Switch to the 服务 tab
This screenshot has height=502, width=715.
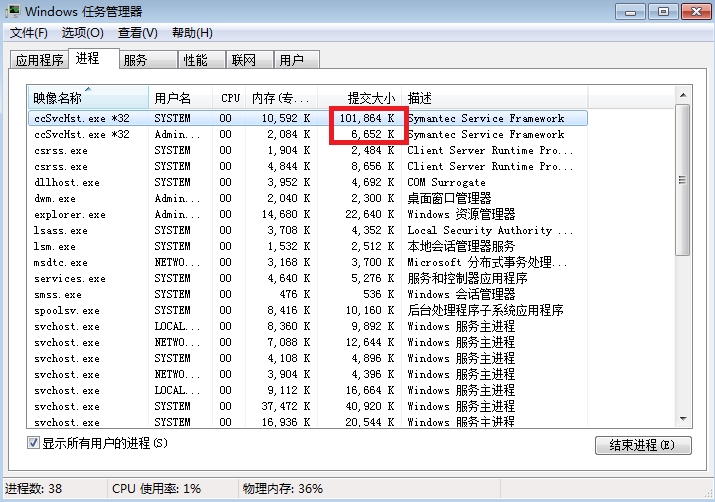point(135,60)
